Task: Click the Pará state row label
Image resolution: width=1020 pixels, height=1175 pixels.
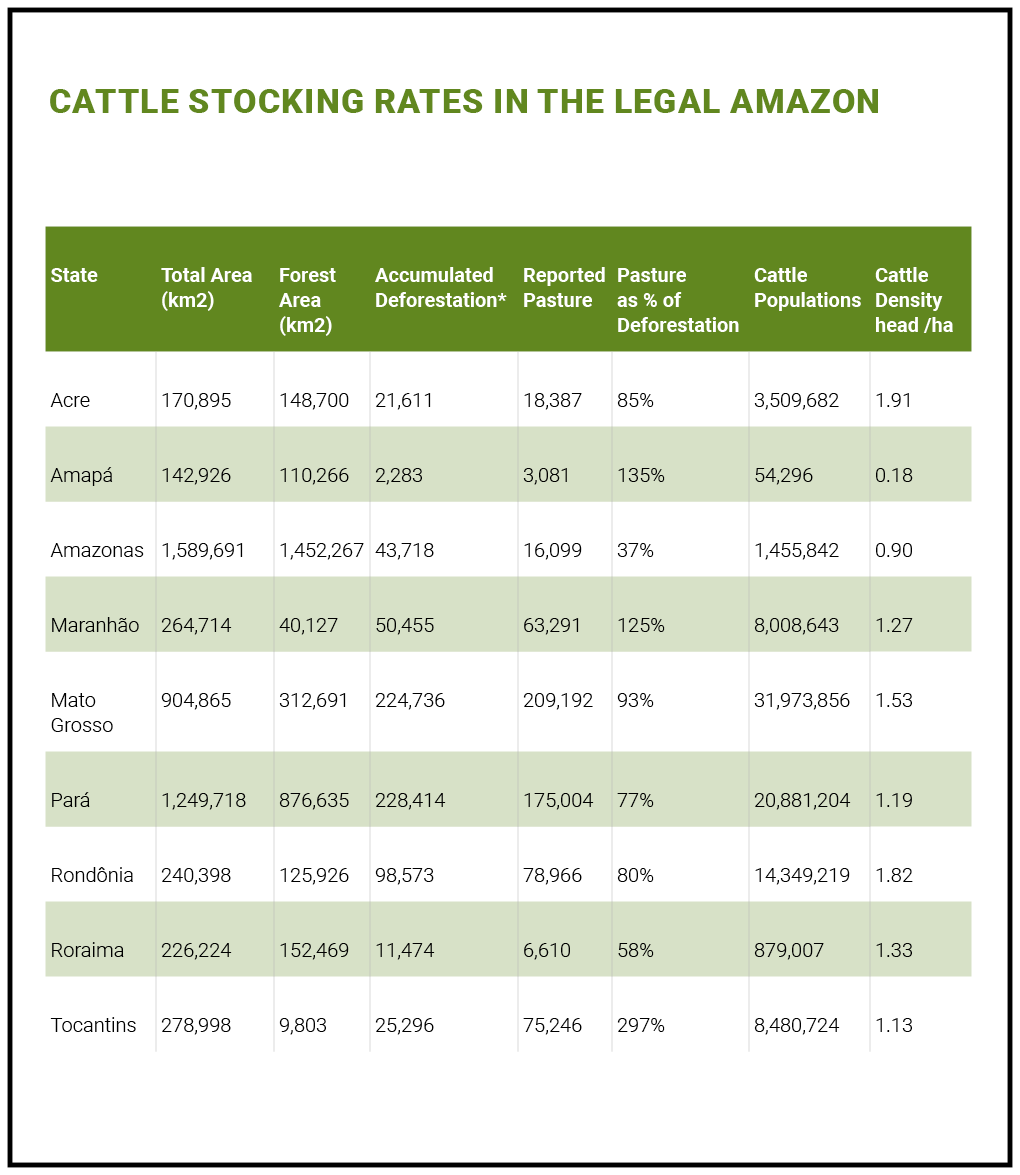Action: pos(70,800)
